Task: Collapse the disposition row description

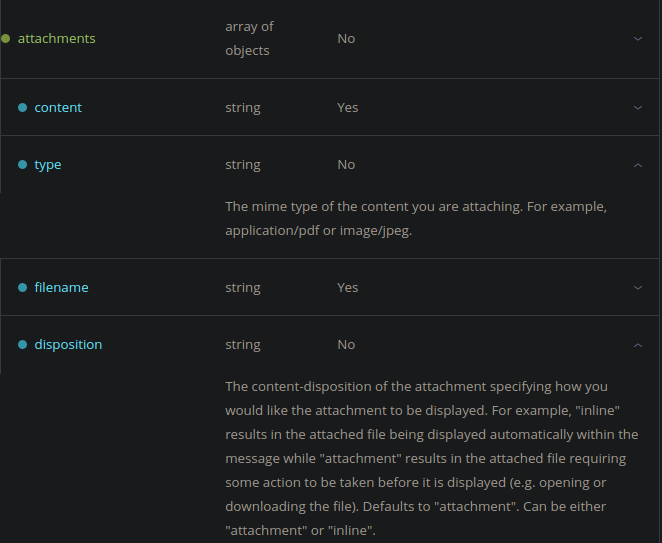Action: coord(638,345)
